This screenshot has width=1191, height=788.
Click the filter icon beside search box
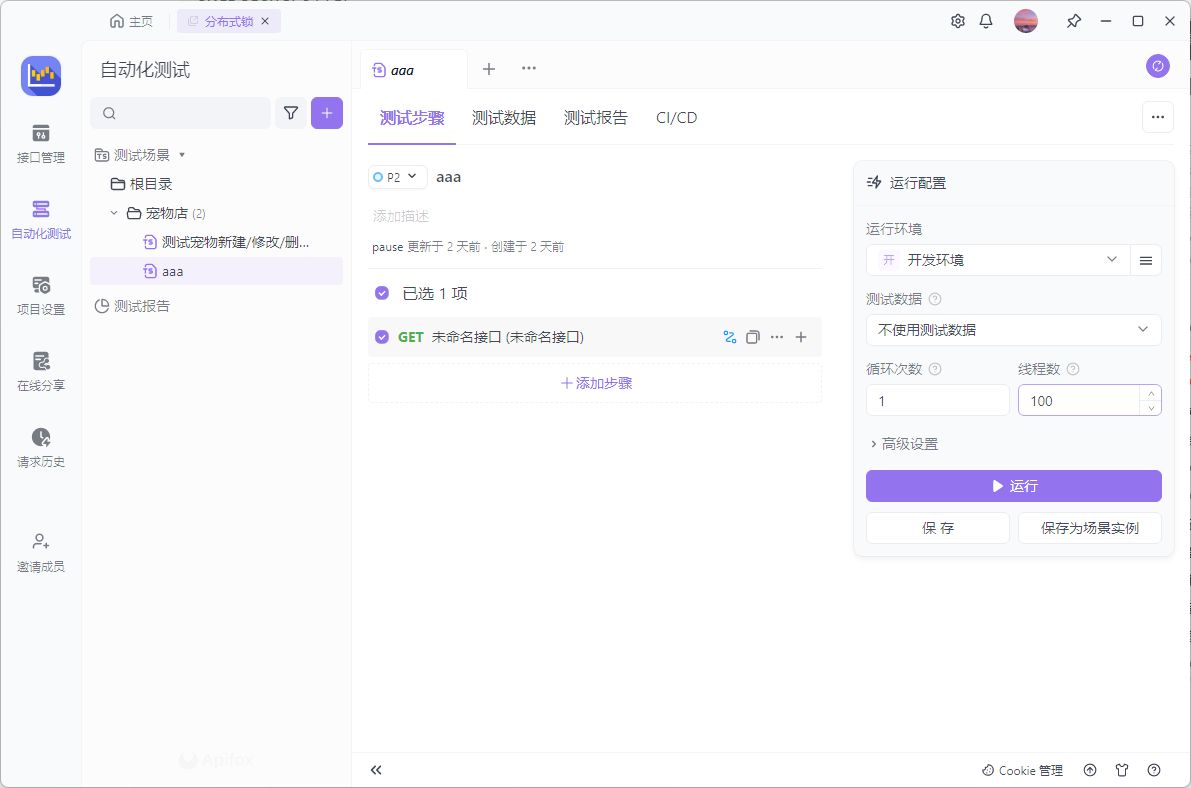tap(291, 113)
